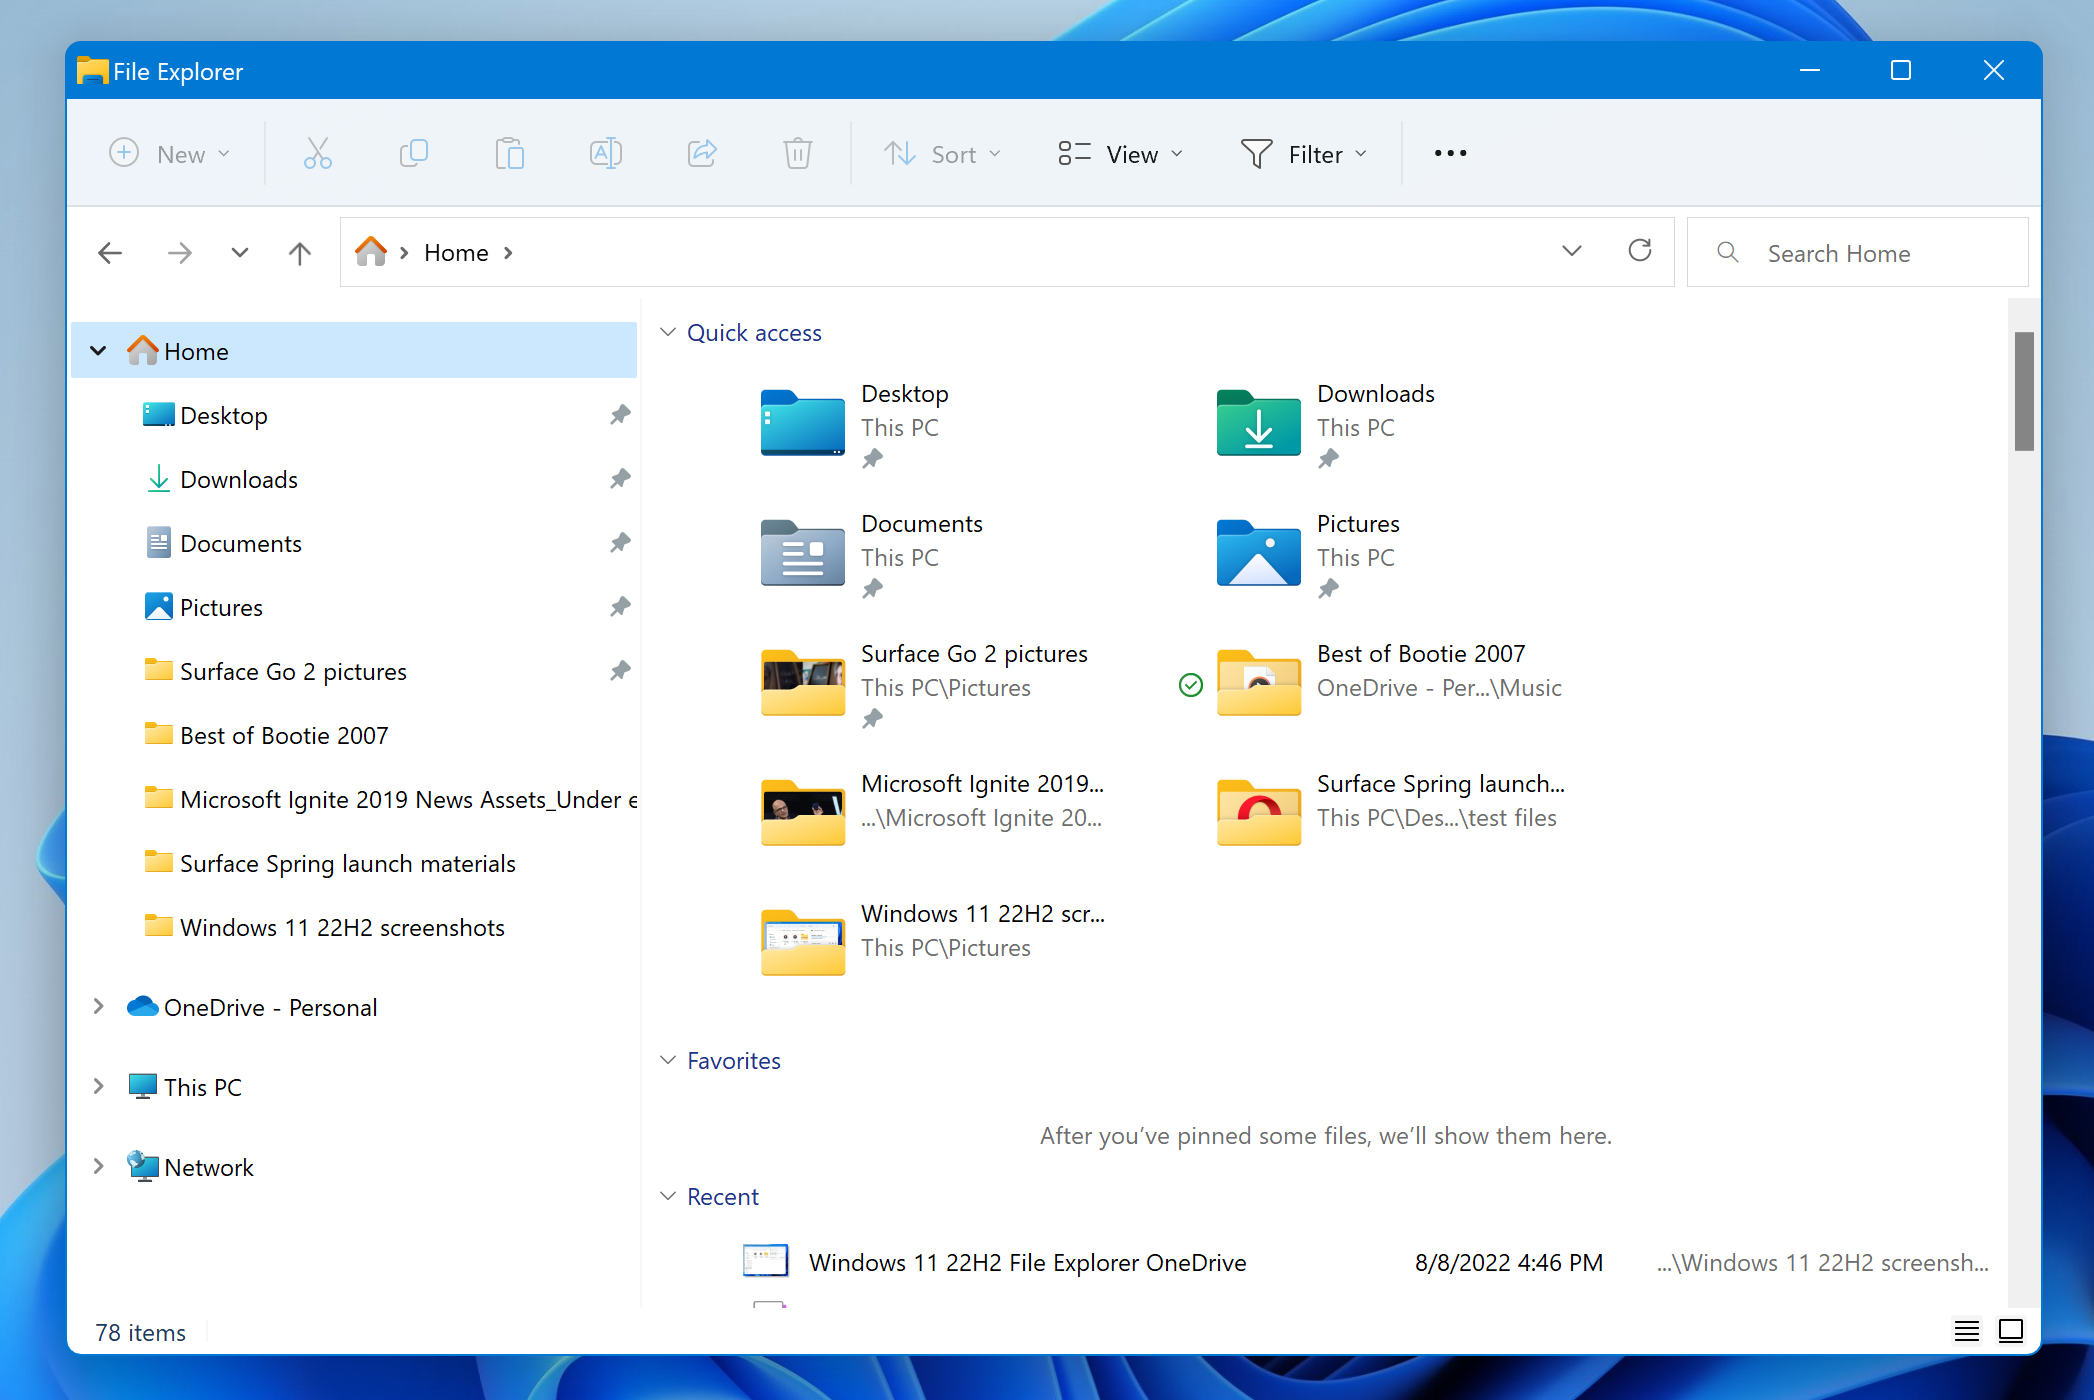Open the New dropdown menu
This screenshot has width=2094, height=1400.
[169, 153]
